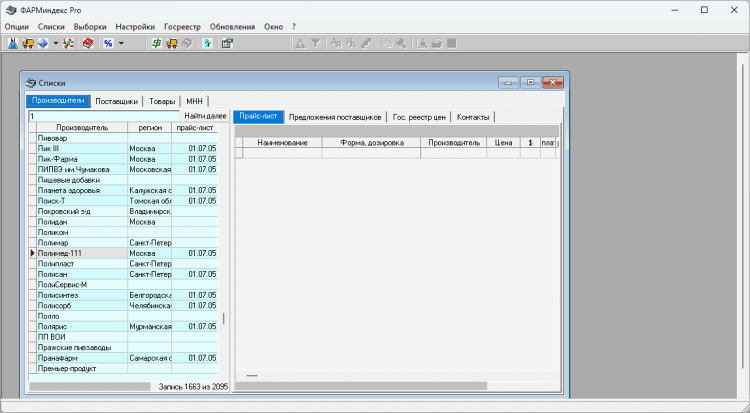Expand dropdown arrow beside blue diamond icon
Screen dimensions: 750x413
[x=55, y=43]
